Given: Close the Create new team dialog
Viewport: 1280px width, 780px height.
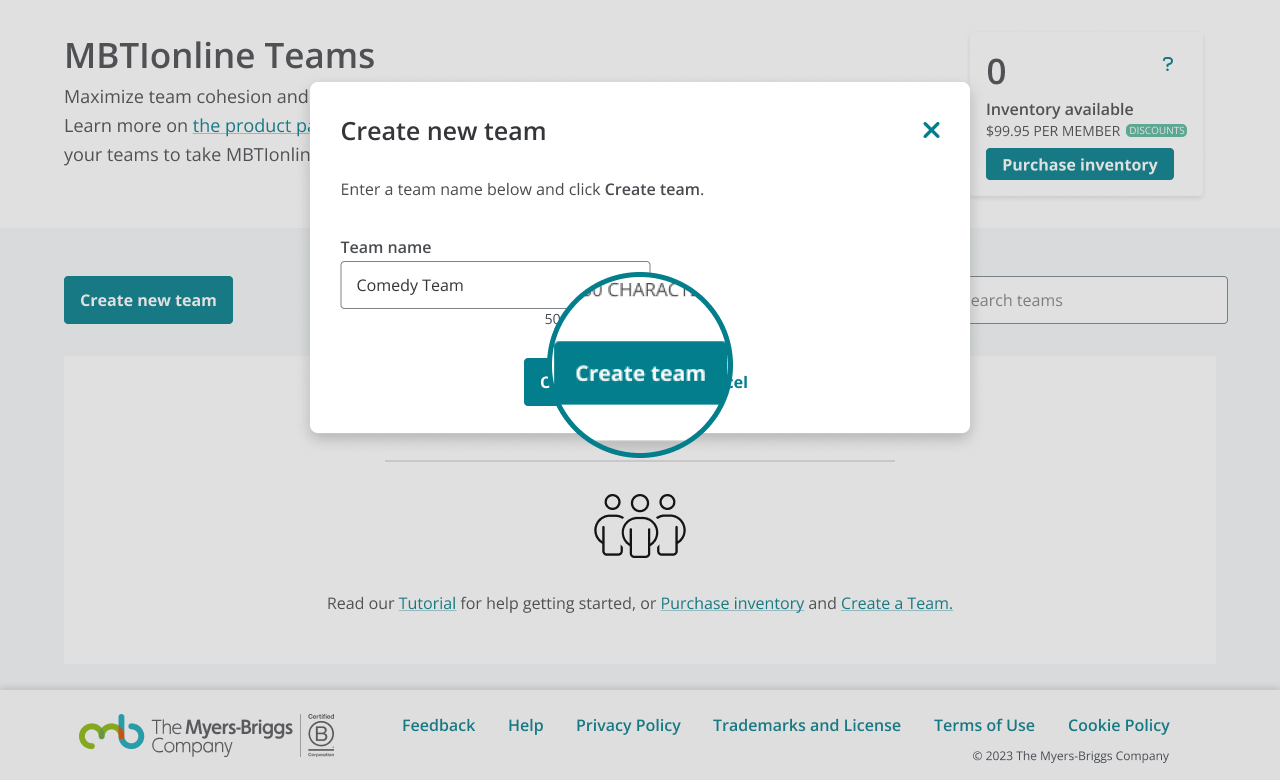Looking at the screenshot, I should tap(931, 130).
